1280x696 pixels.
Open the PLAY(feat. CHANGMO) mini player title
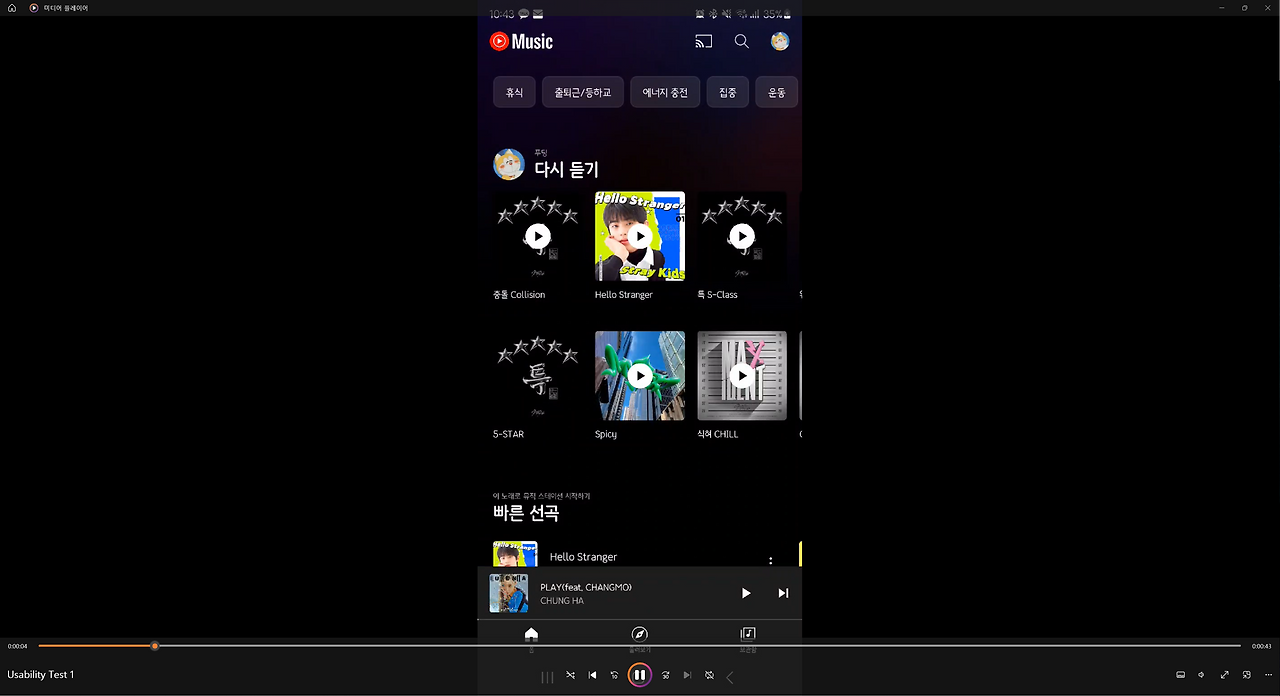[x=586, y=587]
